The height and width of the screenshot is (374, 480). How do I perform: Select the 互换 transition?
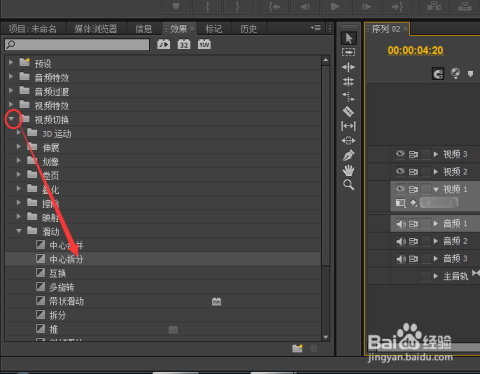pyautogui.click(x=163, y=273)
